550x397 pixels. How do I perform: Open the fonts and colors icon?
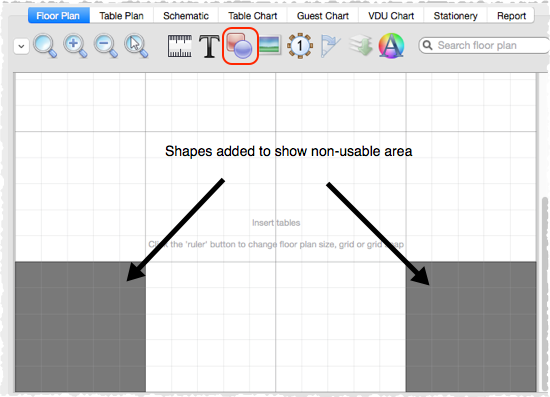[x=391, y=46]
